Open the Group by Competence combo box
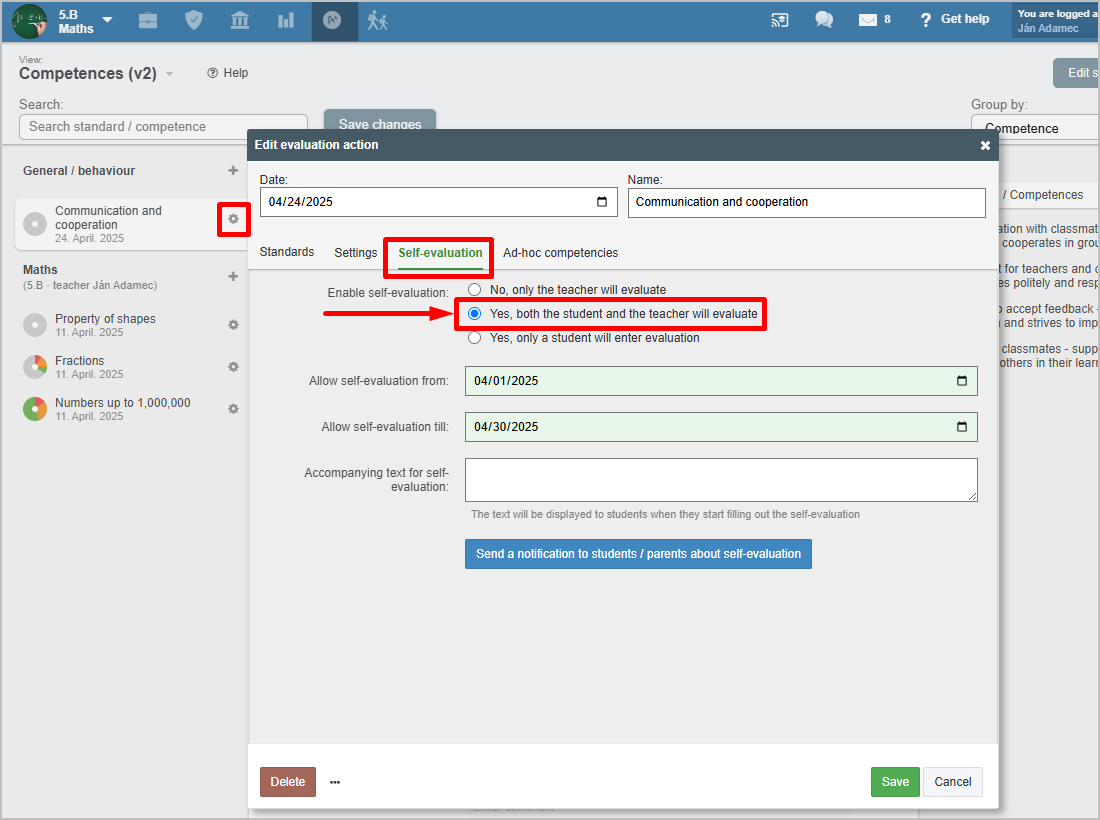The width and height of the screenshot is (1100, 820). (1035, 128)
